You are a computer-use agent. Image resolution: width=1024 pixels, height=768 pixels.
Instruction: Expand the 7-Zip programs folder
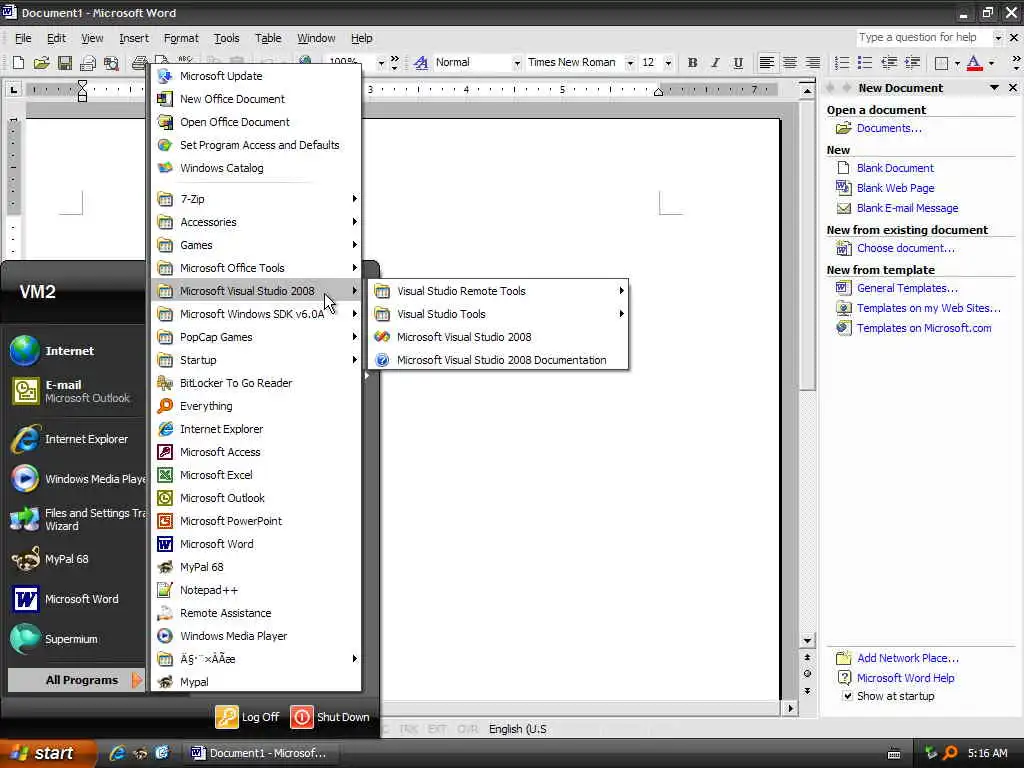click(257, 199)
